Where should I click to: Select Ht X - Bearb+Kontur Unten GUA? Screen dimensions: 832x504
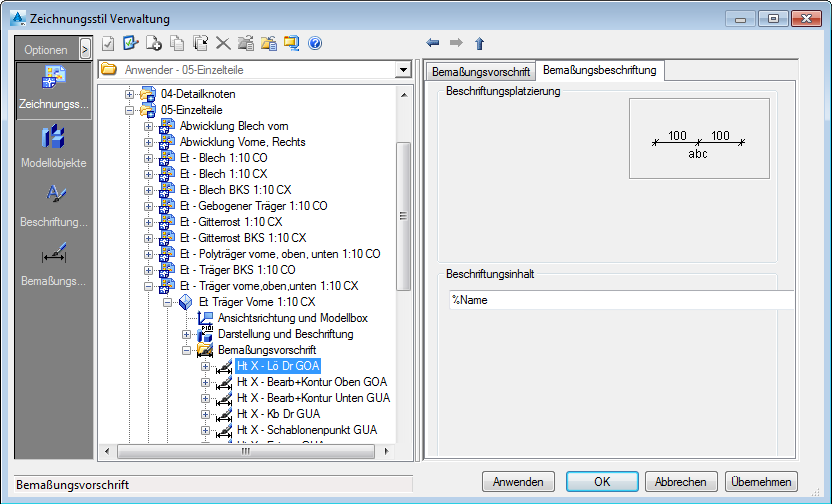313,398
